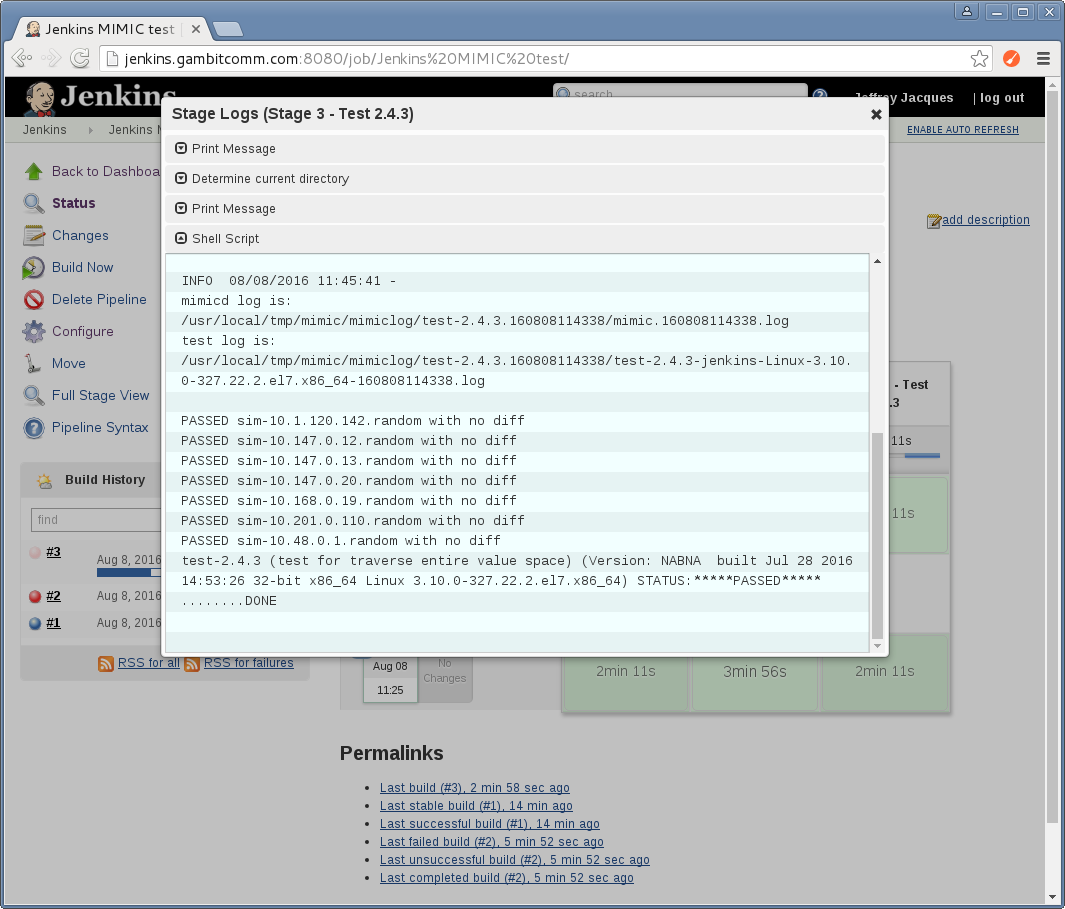Click the Back to Dashboard up-arrow icon
This screenshot has height=909, width=1065.
[x=33, y=171]
